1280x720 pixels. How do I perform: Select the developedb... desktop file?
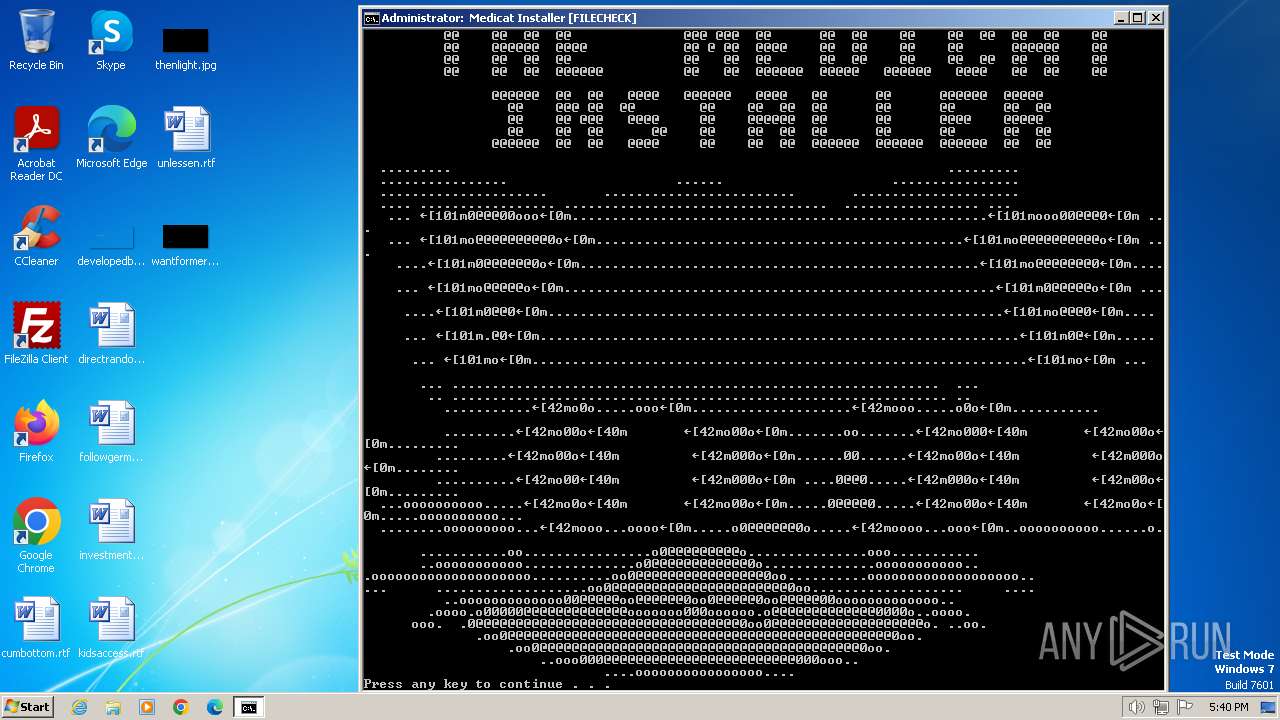coord(111,244)
